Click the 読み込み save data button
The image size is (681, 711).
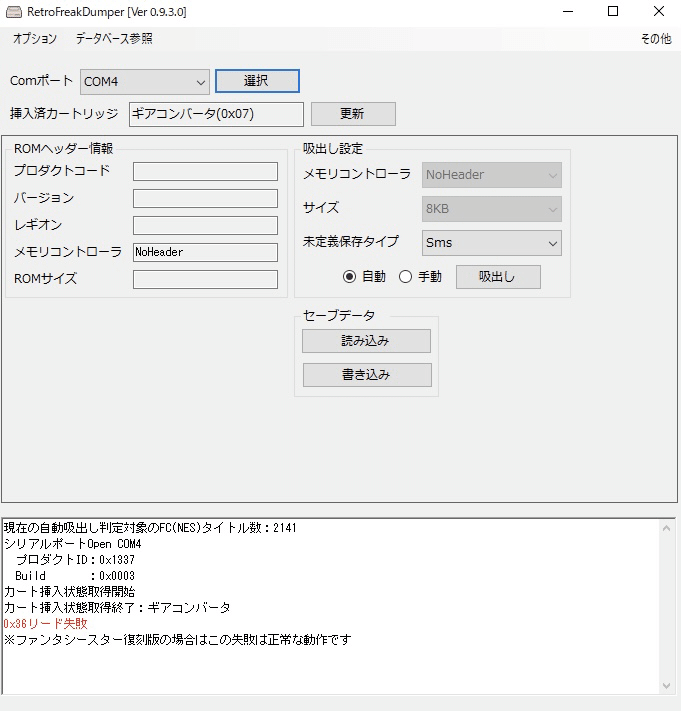[x=366, y=341]
